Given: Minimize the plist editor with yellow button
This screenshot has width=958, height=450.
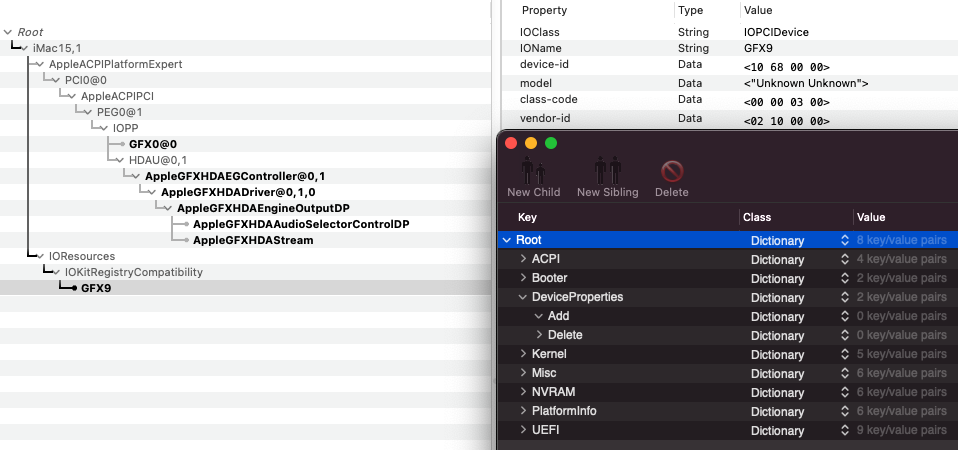Looking at the screenshot, I should [531, 143].
